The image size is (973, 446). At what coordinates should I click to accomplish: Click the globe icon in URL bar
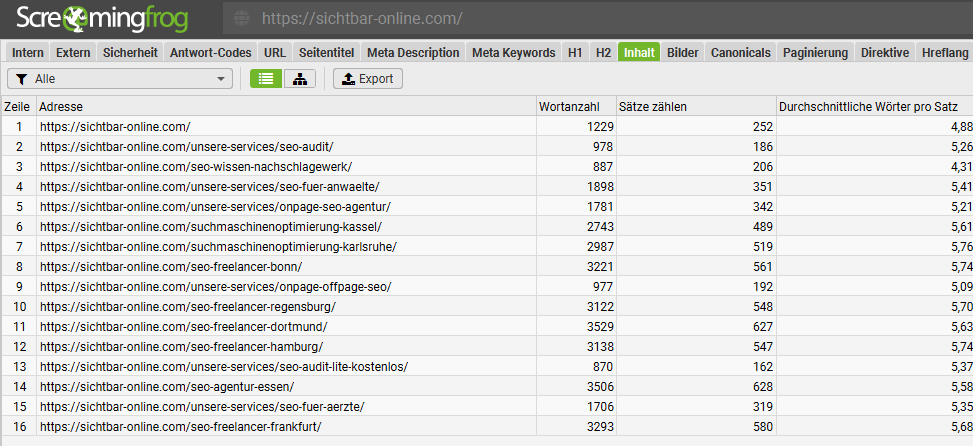pyautogui.click(x=240, y=18)
